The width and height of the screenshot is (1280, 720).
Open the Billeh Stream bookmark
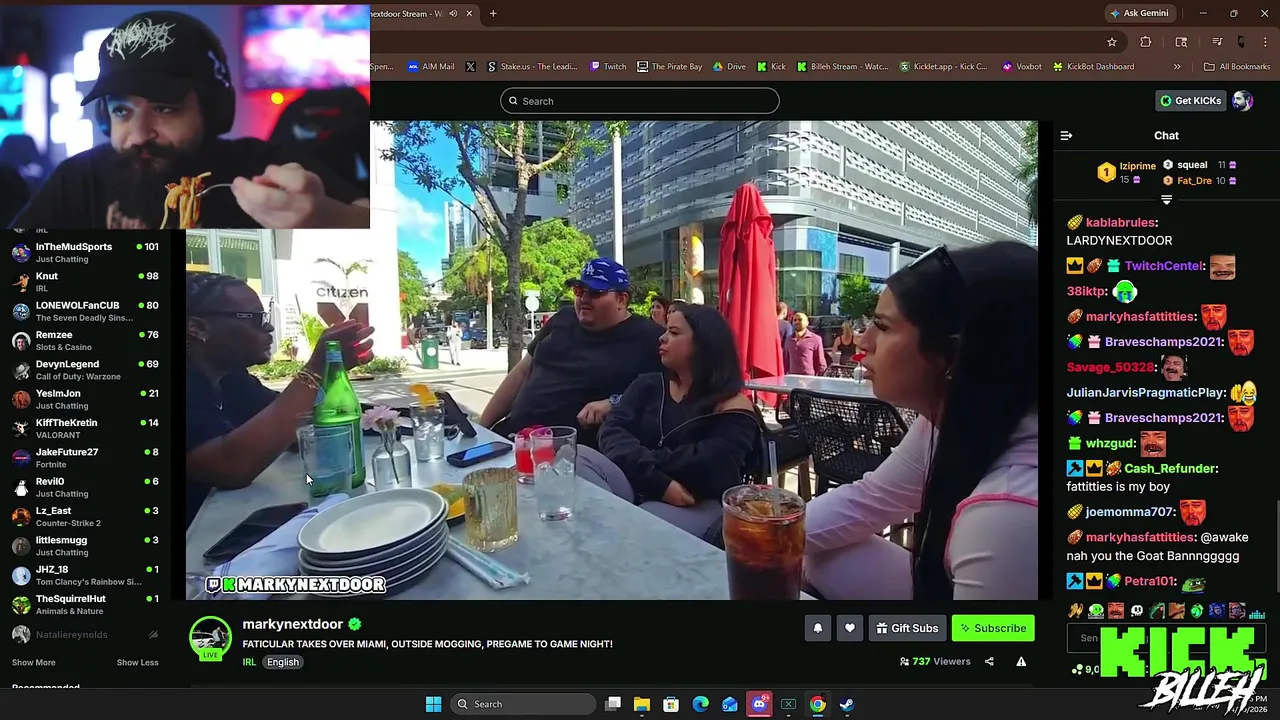coord(842,67)
